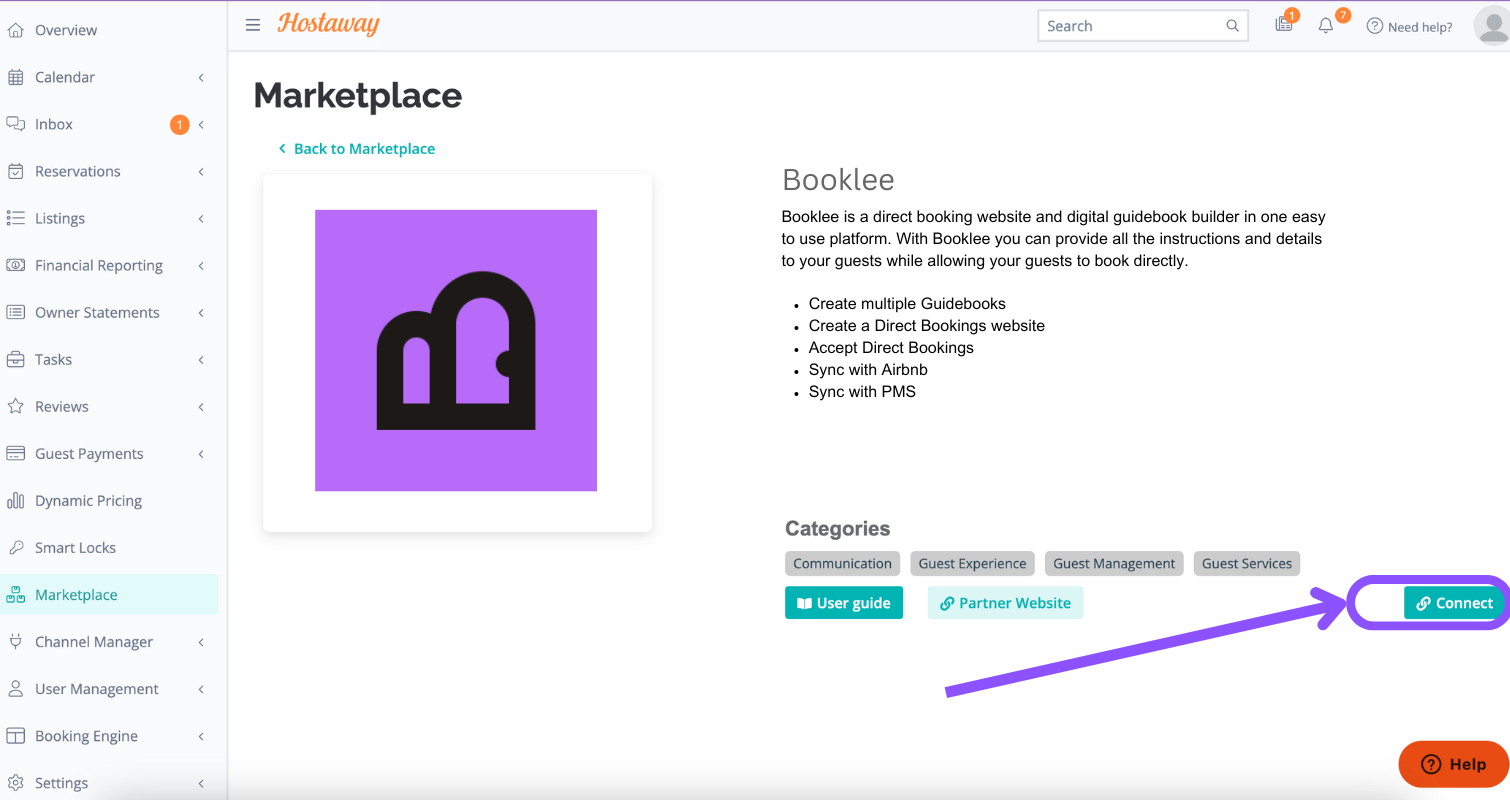Select the Guest Services category tag

pyautogui.click(x=1247, y=563)
